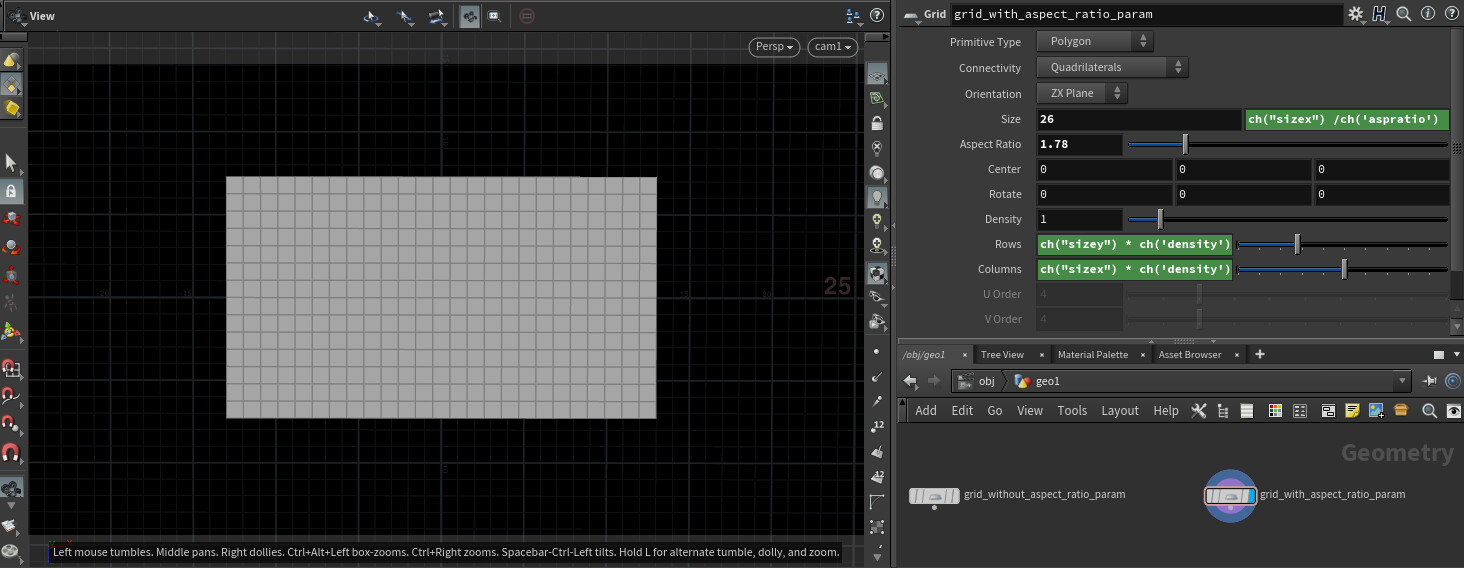Click the sticky note icon in the network toolbar
This screenshot has height=568, width=1464.
1352,411
